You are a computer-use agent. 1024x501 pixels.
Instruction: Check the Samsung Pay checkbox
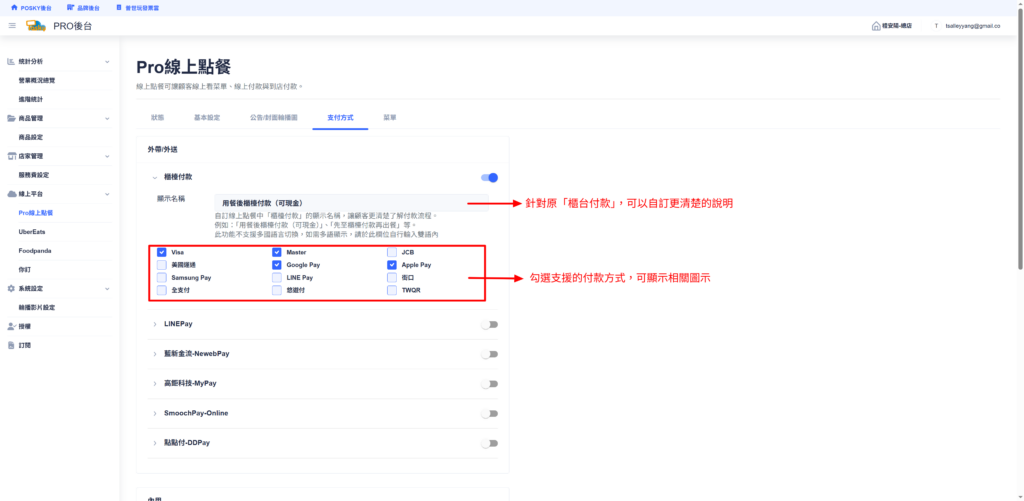pos(161,278)
